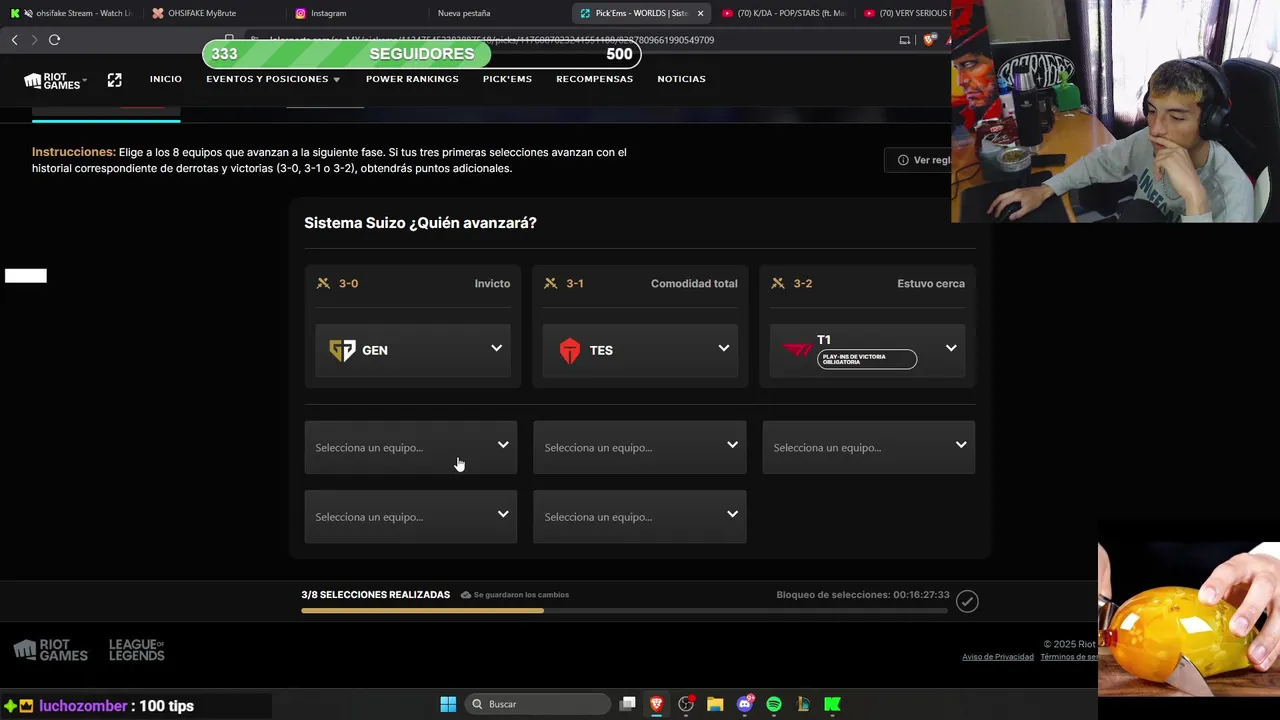This screenshot has height=720, width=1280.
Task: Click the browser forward arrow
Action: pyautogui.click(x=34, y=40)
